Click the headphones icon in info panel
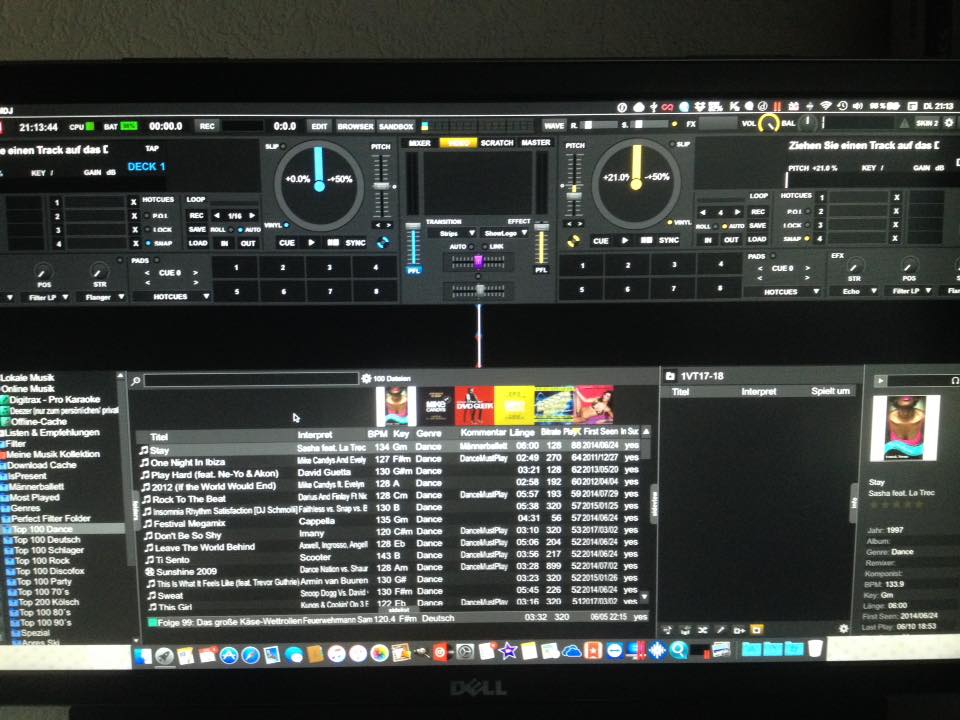 coord(954,381)
